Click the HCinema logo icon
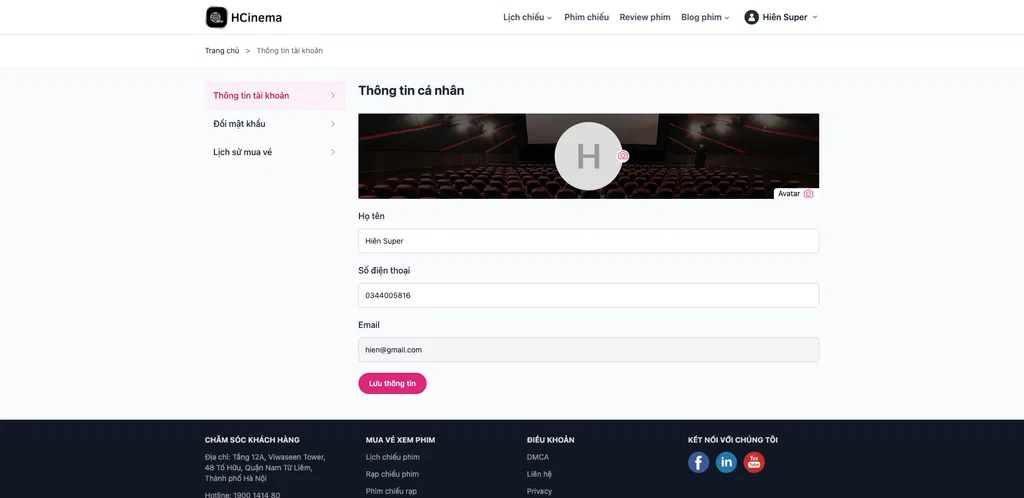Image resolution: width=1024 pixels, height=498 pixels. [216, 17]
